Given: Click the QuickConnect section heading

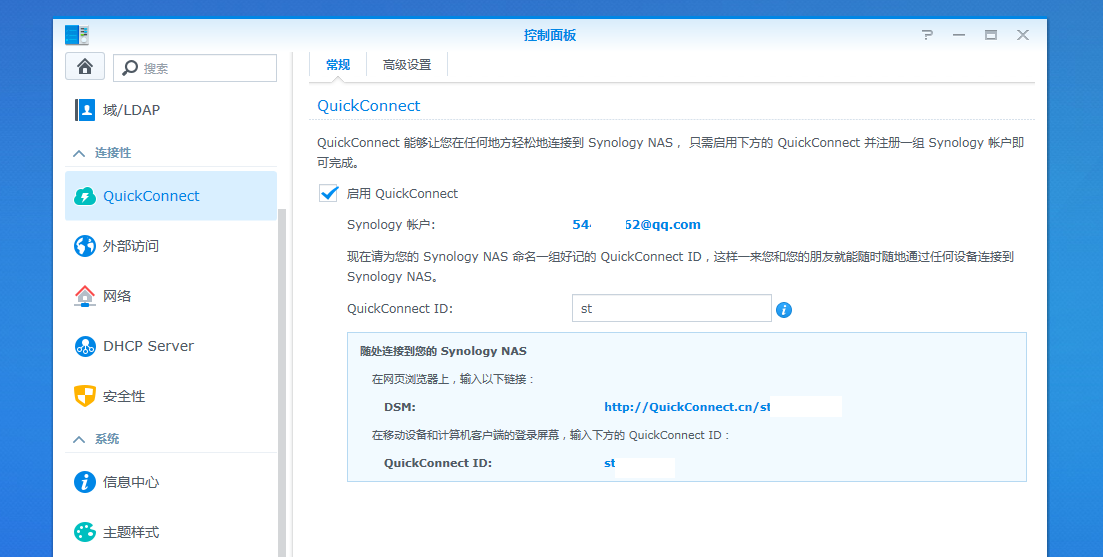Looking at the screenshot, I should (x=369, y=105).
